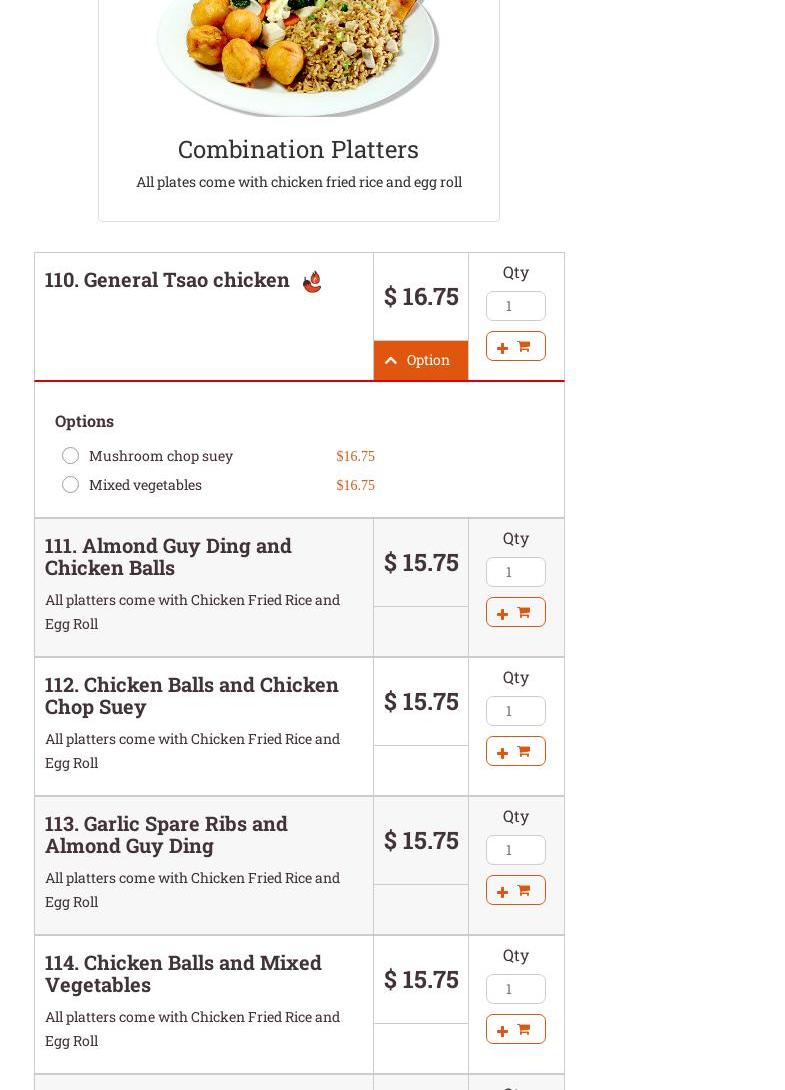785x1090 pixels.
Task: Click the chevron arrow on the Option bar
Action: (x=391, y=360)
